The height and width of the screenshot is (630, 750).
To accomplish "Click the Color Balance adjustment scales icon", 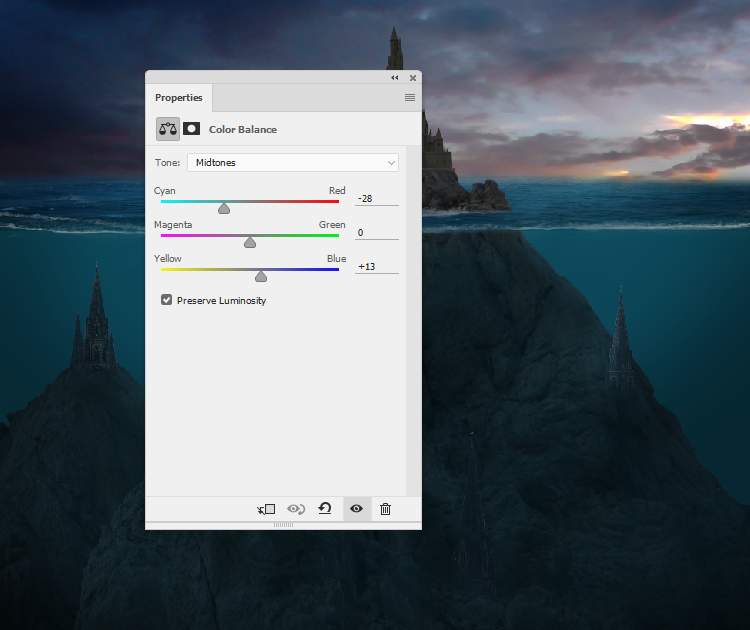I will pyautogui.click(x=168, y=129).
